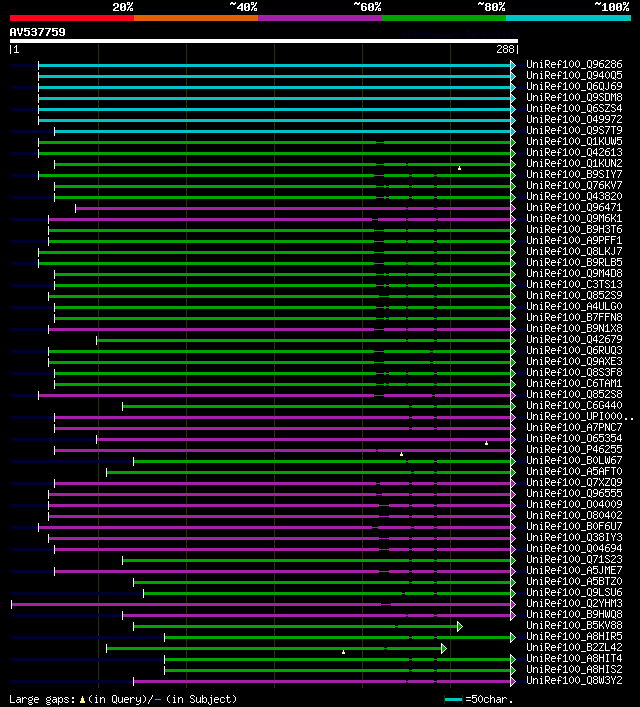
Task: Open hit UniRef100_O49972
Action: [574, 119]
